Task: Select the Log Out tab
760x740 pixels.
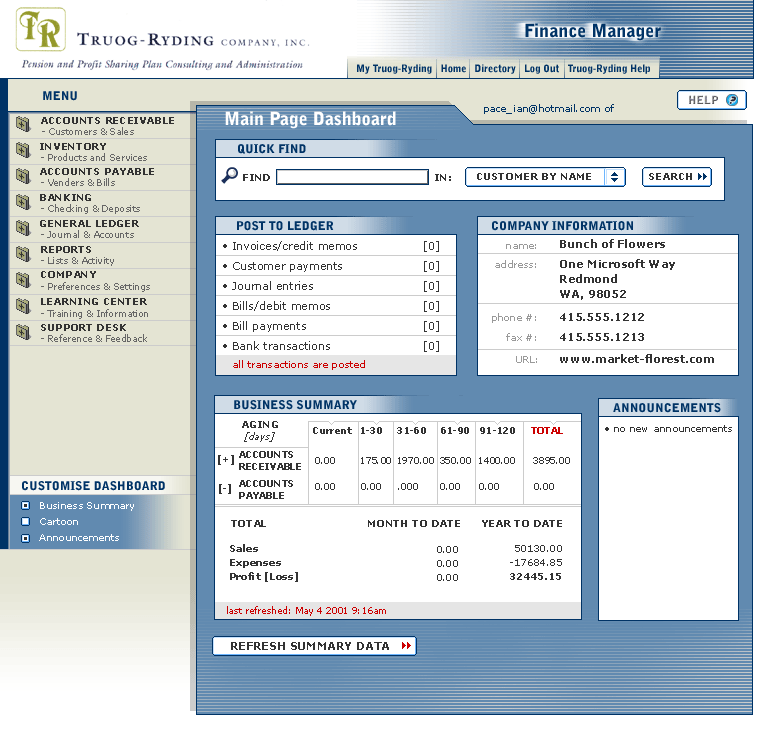Action: coord(541,69)
